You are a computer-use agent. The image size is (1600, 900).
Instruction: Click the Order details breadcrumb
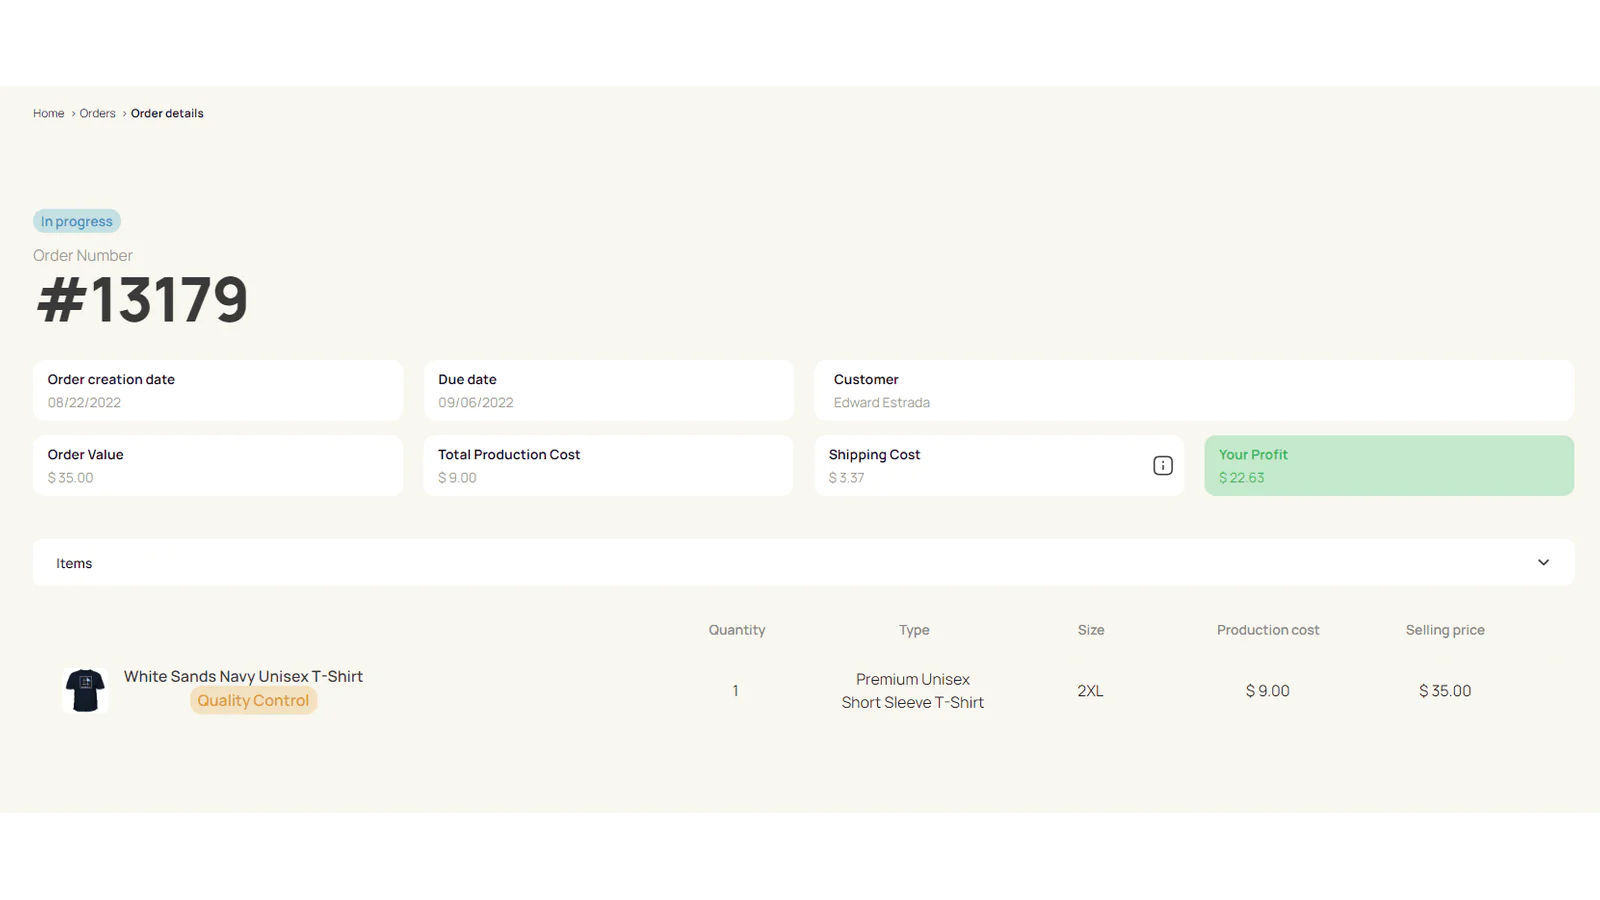[x=167, y=114]
